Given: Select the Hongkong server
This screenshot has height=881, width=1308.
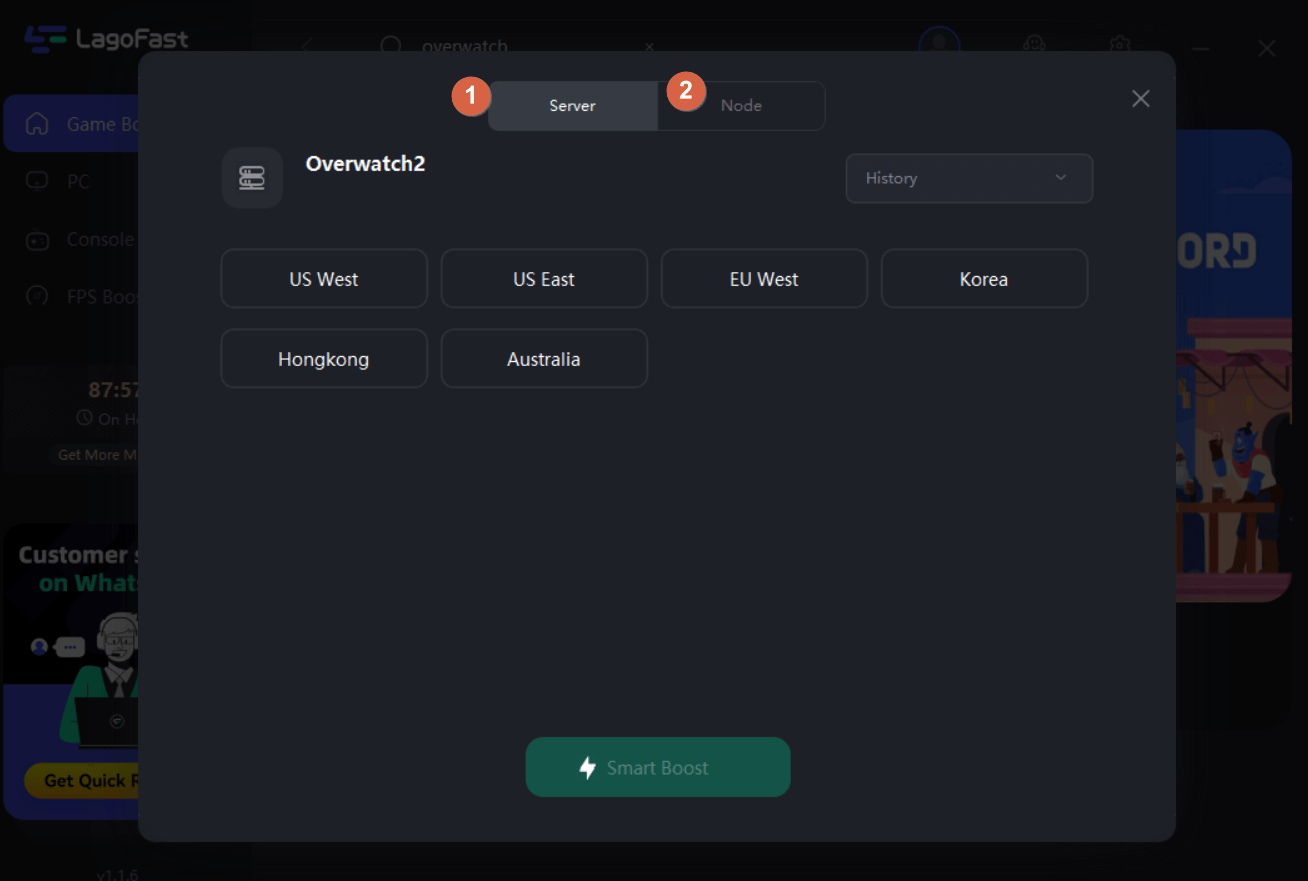Looking at the screenshot, I should click(324, 359).
